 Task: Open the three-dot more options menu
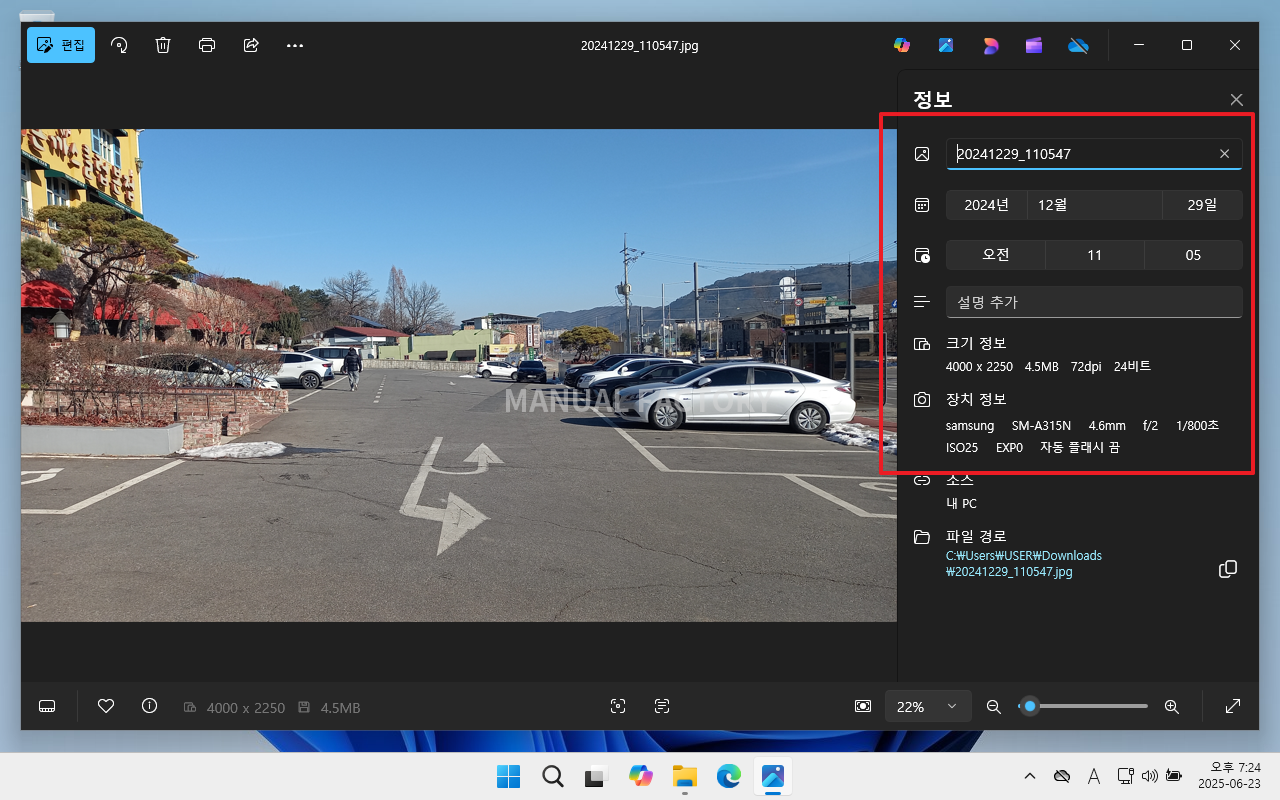(295, 45)
